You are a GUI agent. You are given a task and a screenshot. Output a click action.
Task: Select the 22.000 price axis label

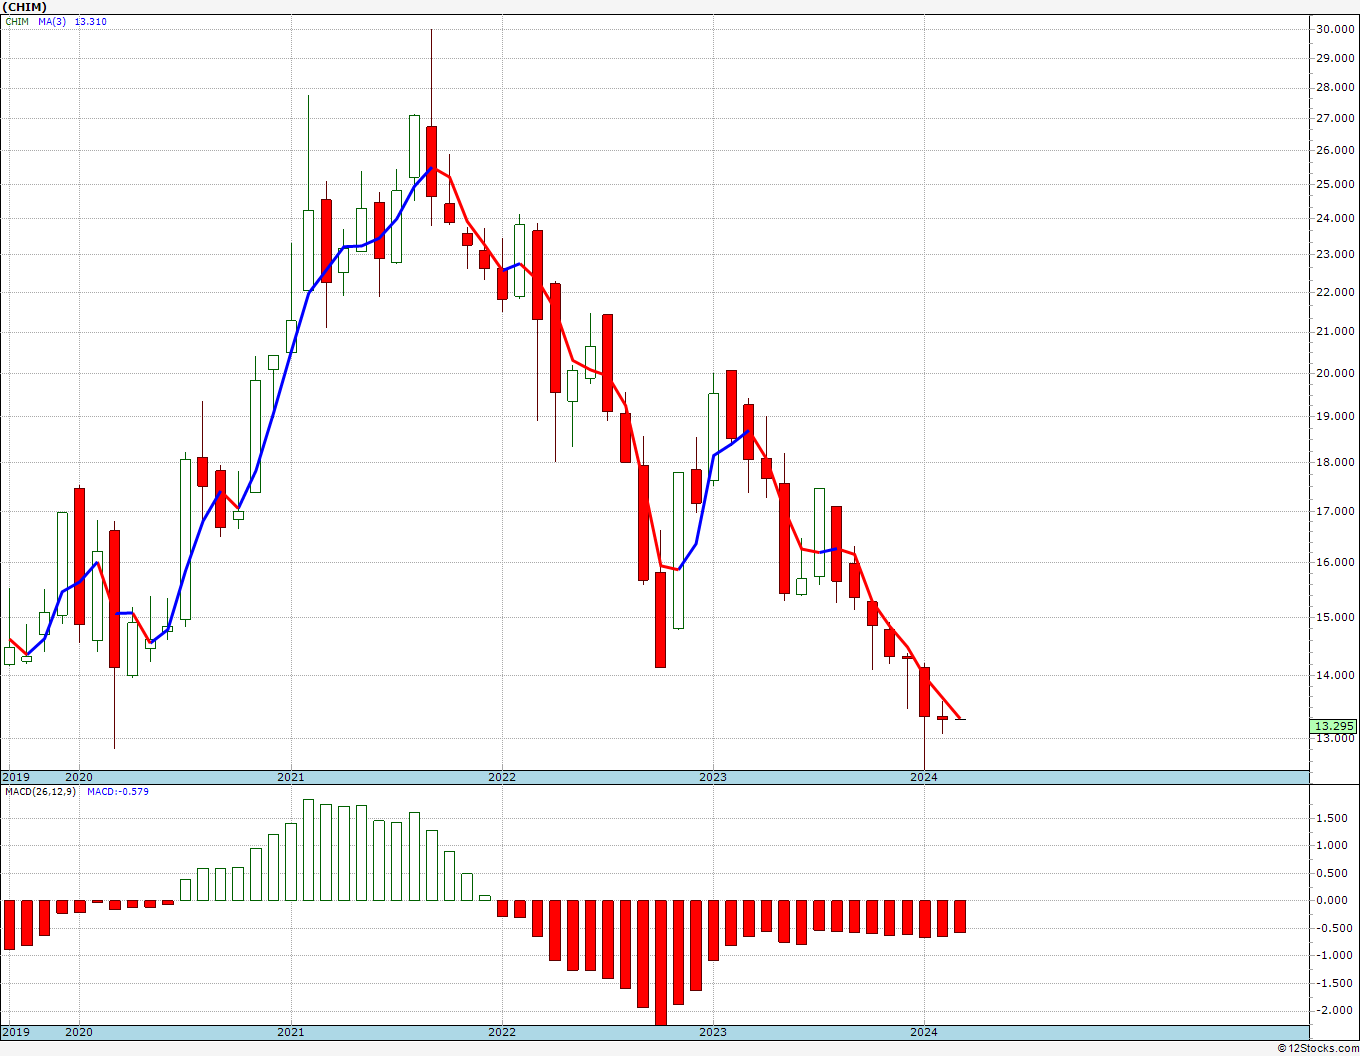(x=1336, y=292)
